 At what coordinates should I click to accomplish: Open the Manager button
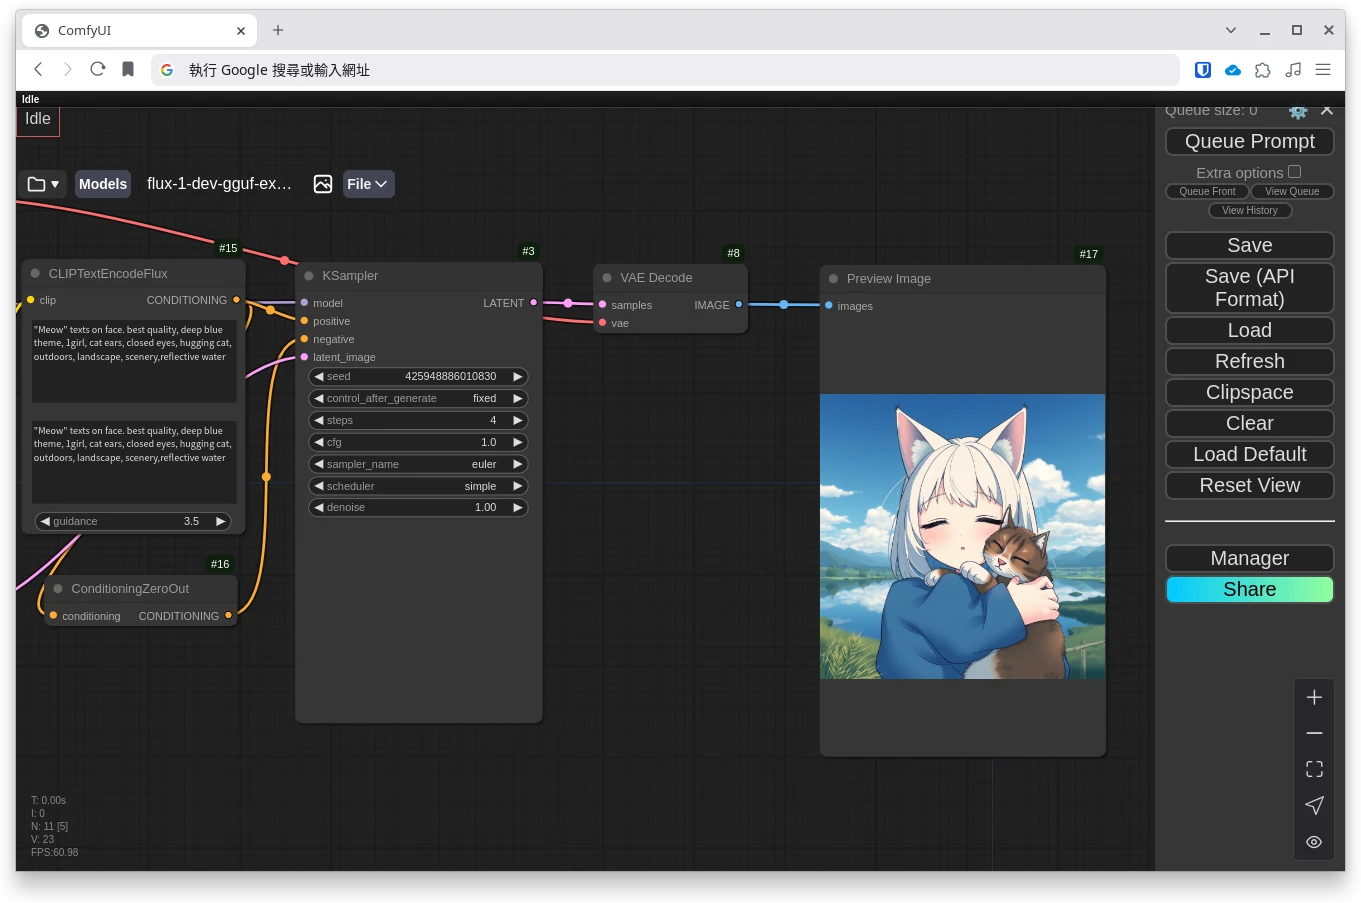click(1249, 558)
